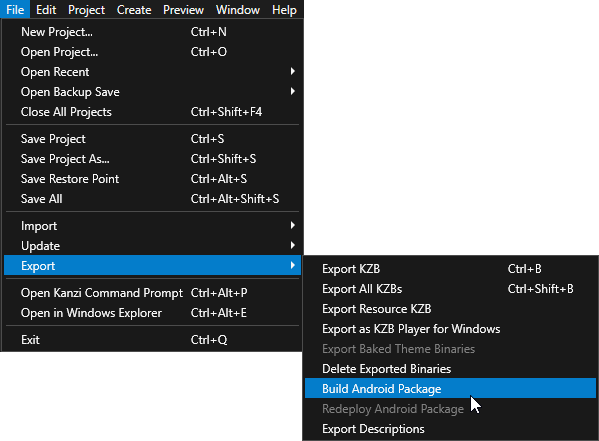Choose Open in Windows Explorer

coord(152,313)
